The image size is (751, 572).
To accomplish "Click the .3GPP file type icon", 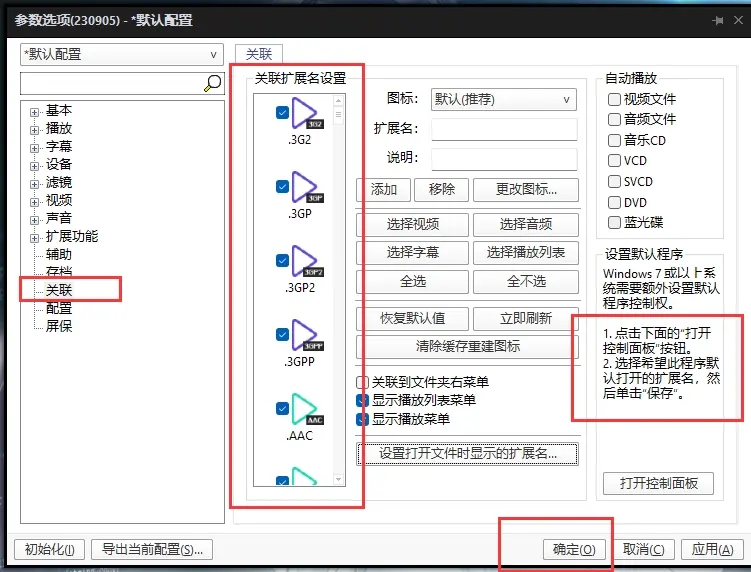I will click(x=307, y=335).
